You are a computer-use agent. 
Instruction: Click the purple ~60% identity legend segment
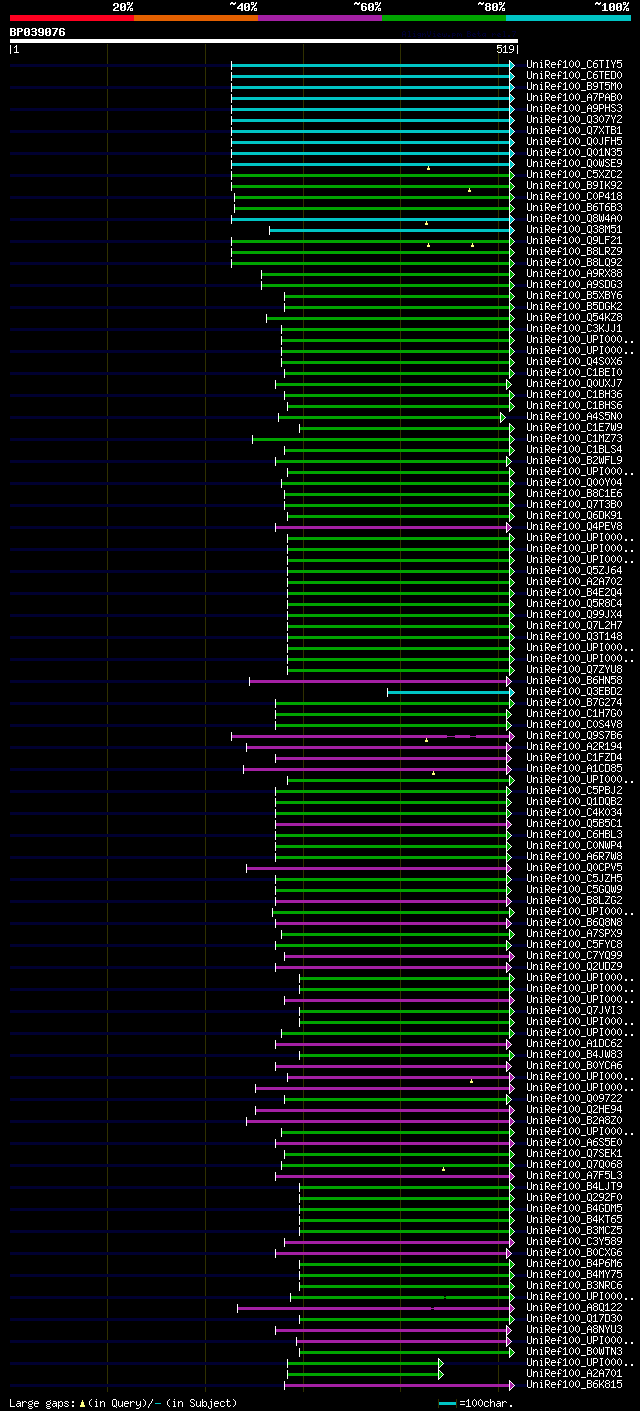320,18
